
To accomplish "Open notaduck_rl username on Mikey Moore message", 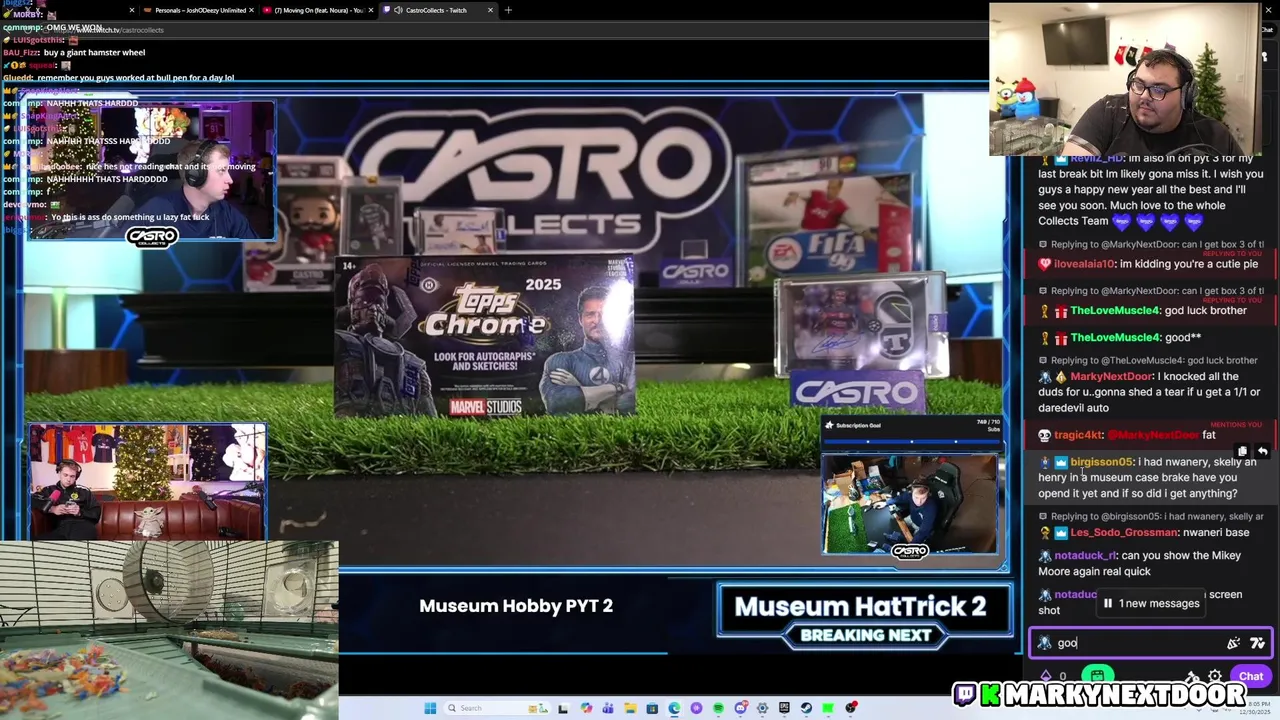I will pos(1084,556).
